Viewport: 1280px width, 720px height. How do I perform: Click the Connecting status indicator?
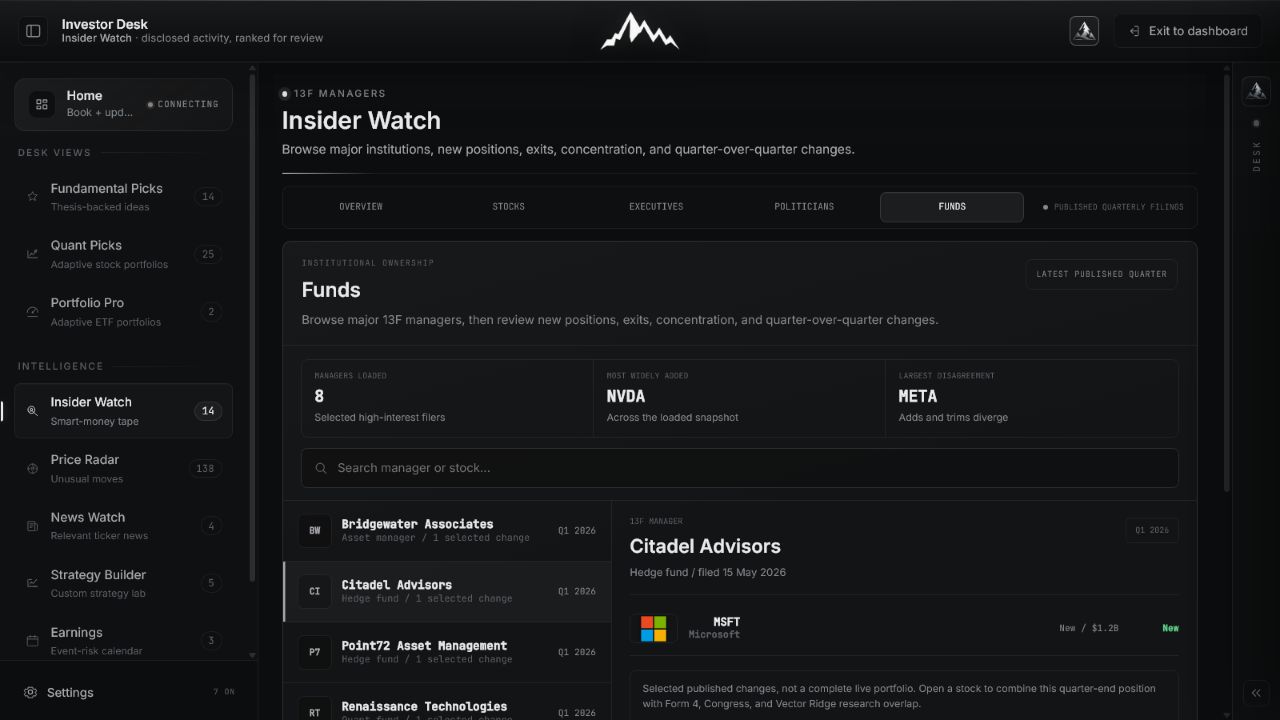click(183, 104)
